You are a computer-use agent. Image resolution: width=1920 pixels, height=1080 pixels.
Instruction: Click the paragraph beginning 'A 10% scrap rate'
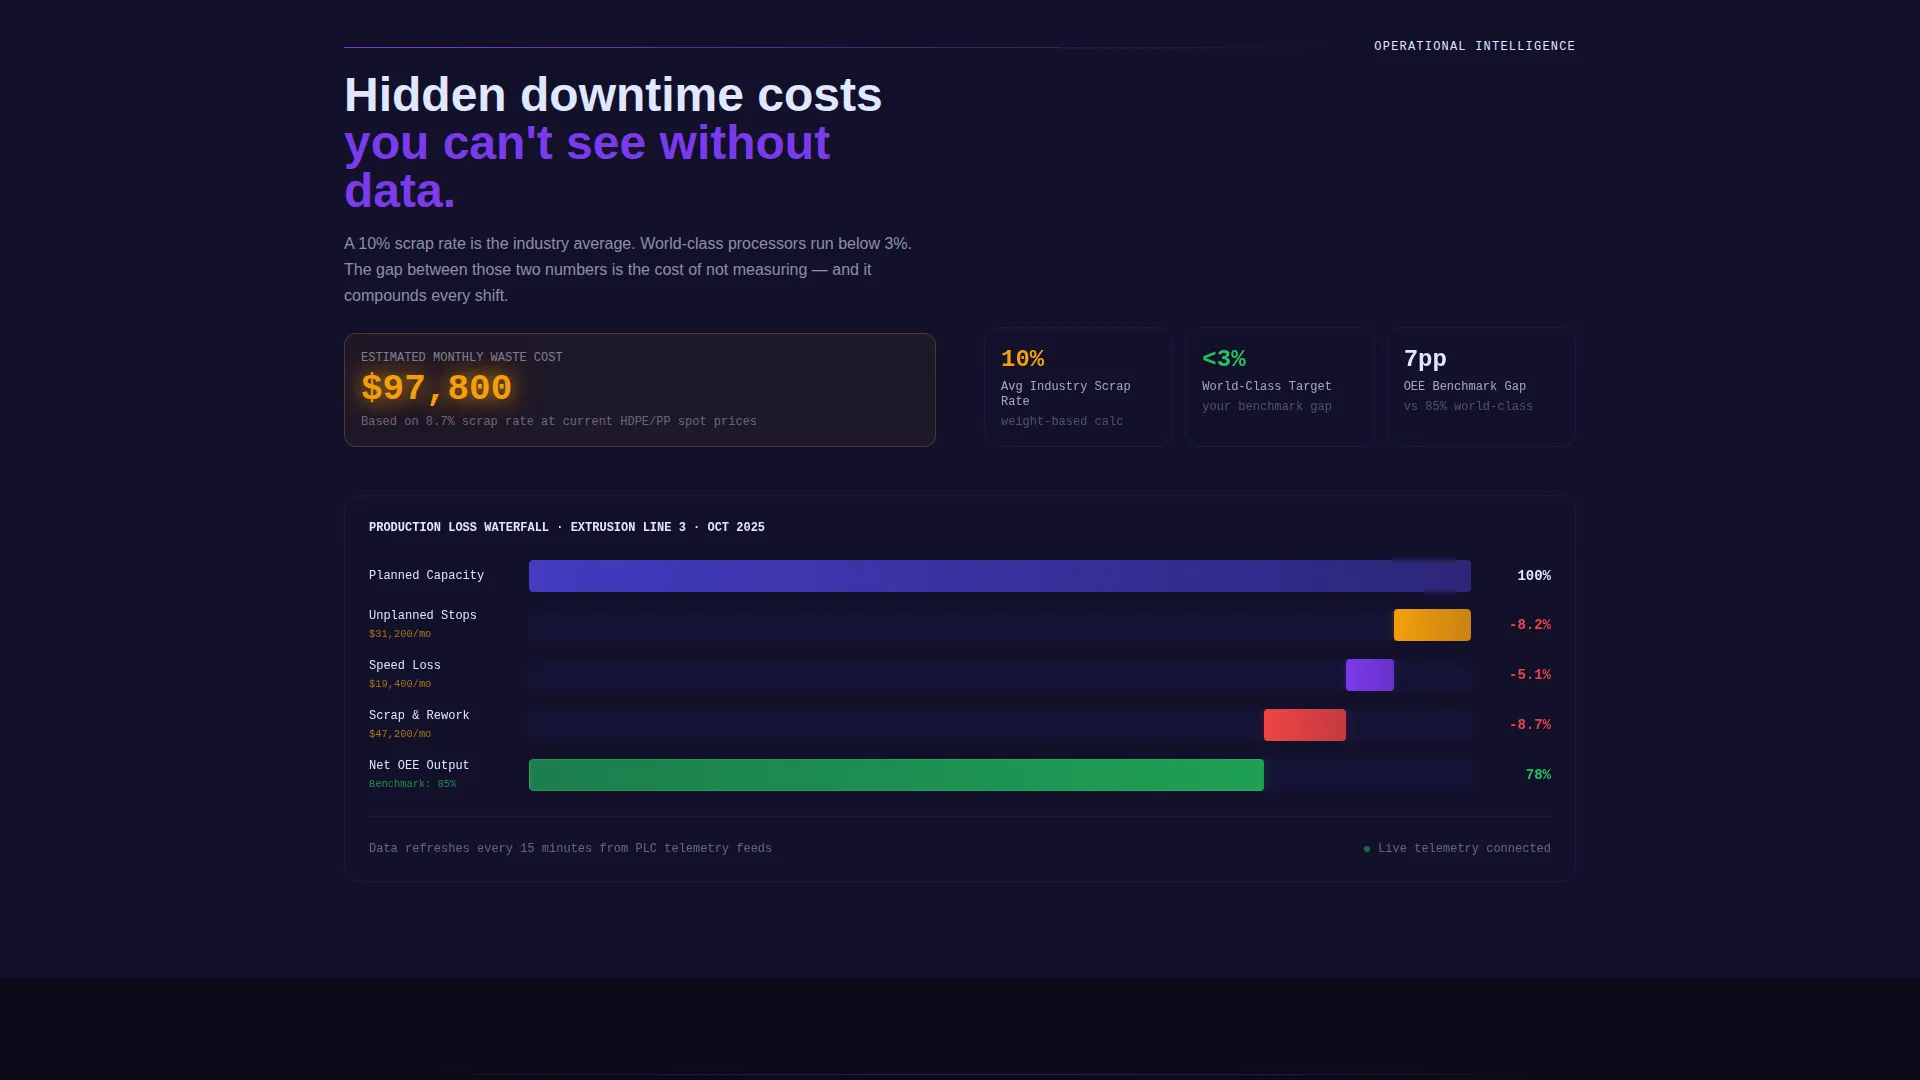628,270
